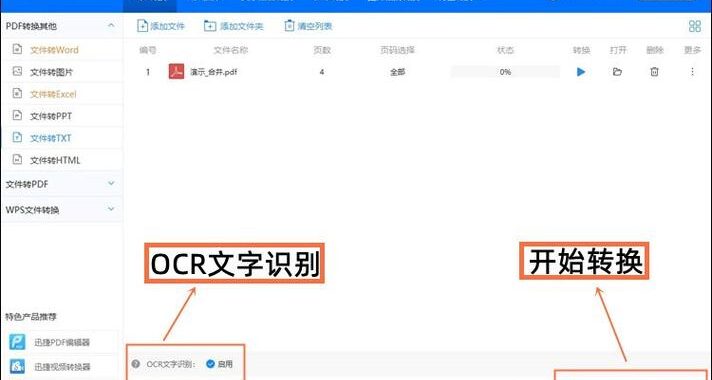The width and height of the screenshot is (712, 380).
Task: Click the 清空列表 button label
Action: [315, 26]
